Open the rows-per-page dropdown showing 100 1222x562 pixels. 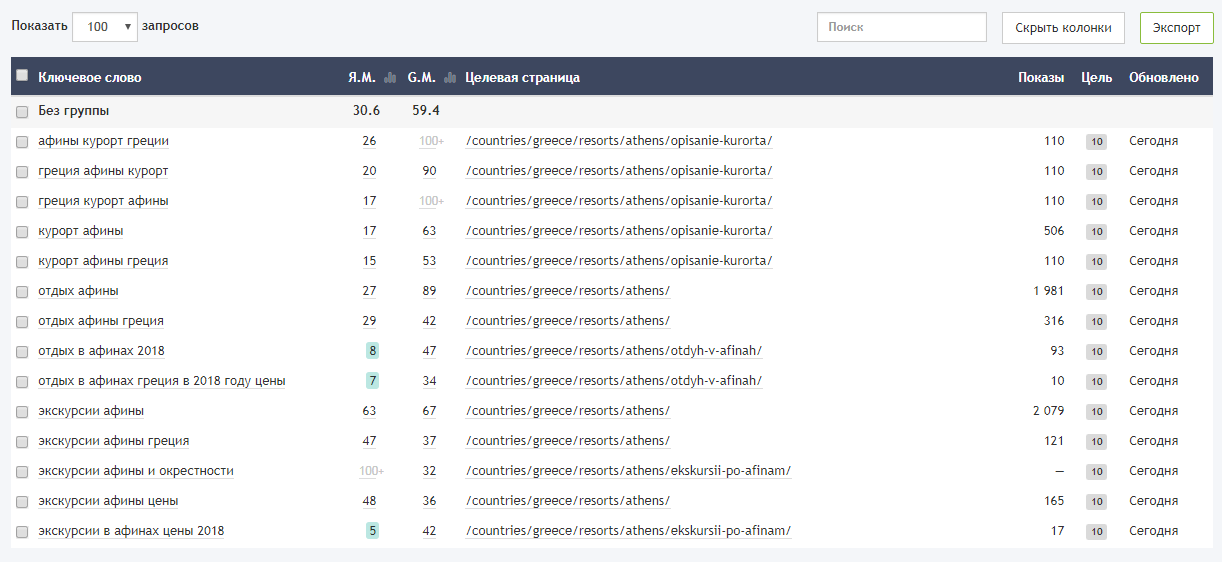click(104, 27)
